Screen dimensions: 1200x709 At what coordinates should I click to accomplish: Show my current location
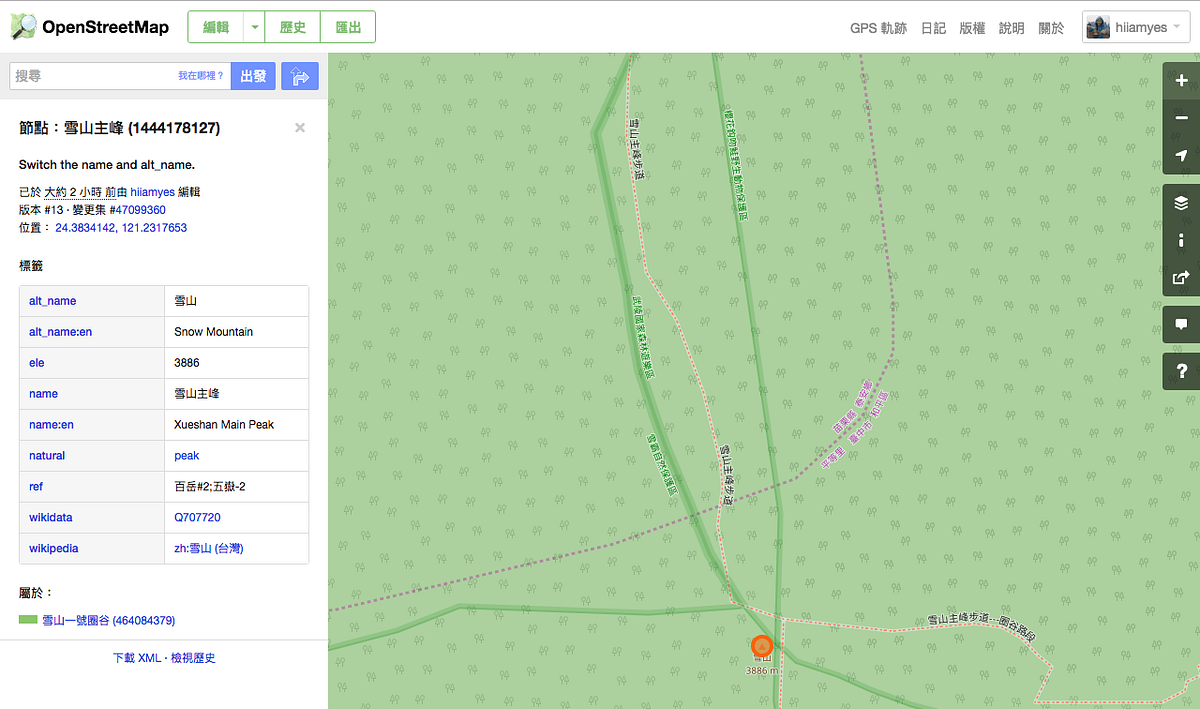1181,156
